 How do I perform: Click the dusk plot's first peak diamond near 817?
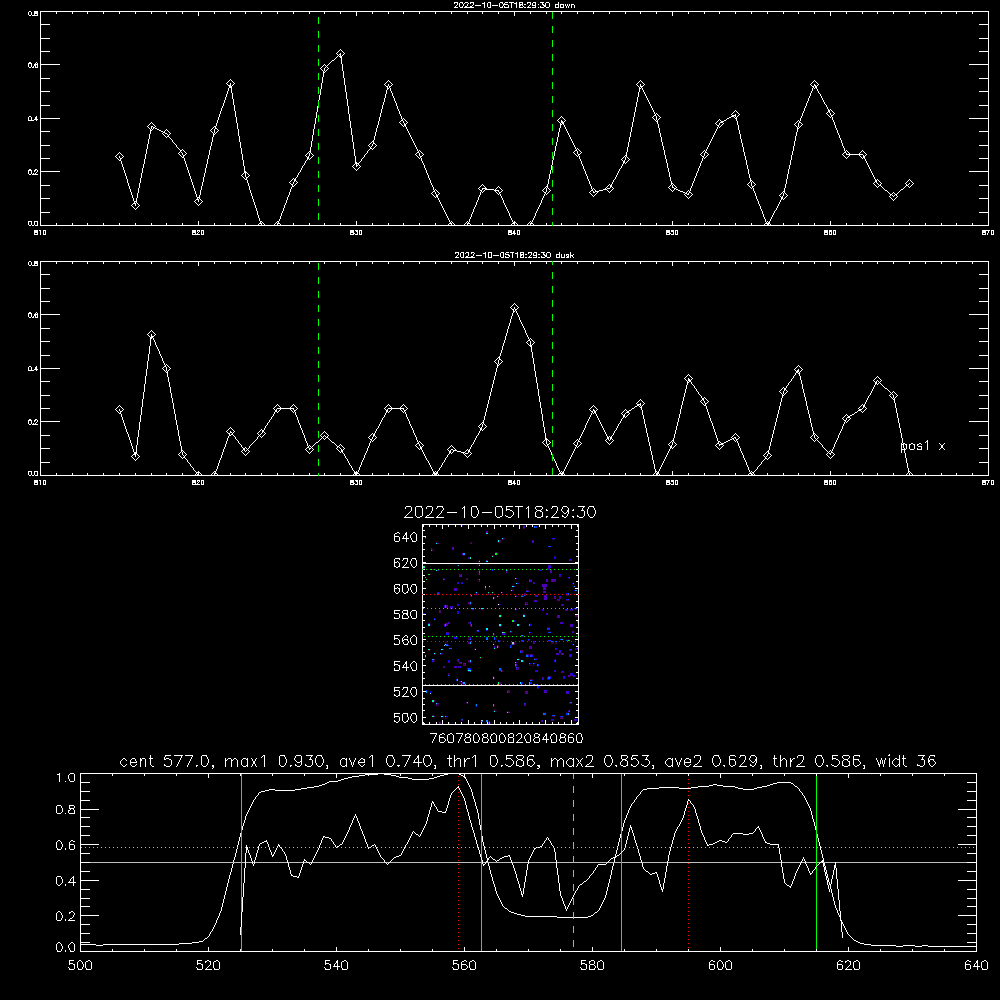(151, 335)
